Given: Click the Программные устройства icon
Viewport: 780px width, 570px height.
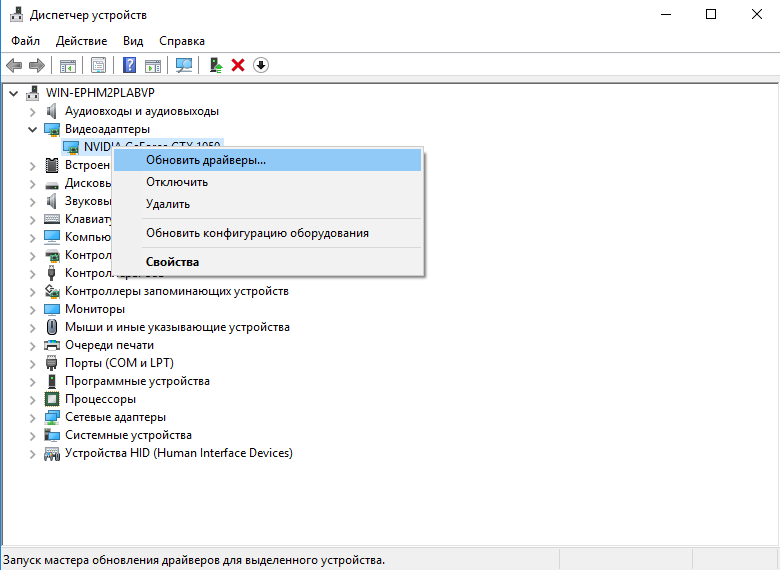Looking at the screenshot, I should (52, 381).
